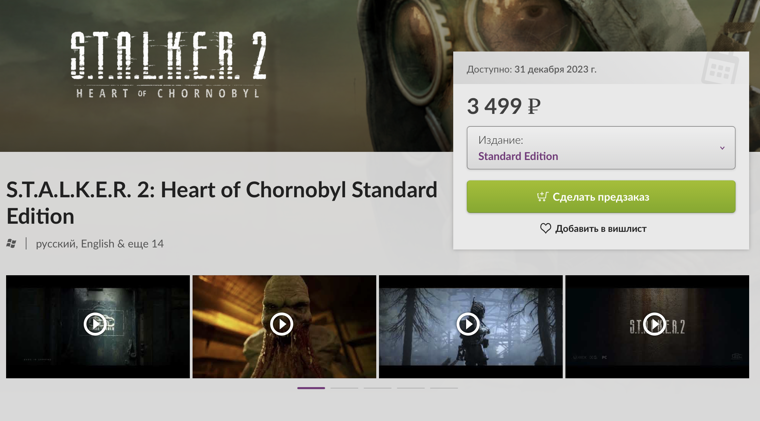Click the Windows platform icon below the title

(x=12, y=244)
